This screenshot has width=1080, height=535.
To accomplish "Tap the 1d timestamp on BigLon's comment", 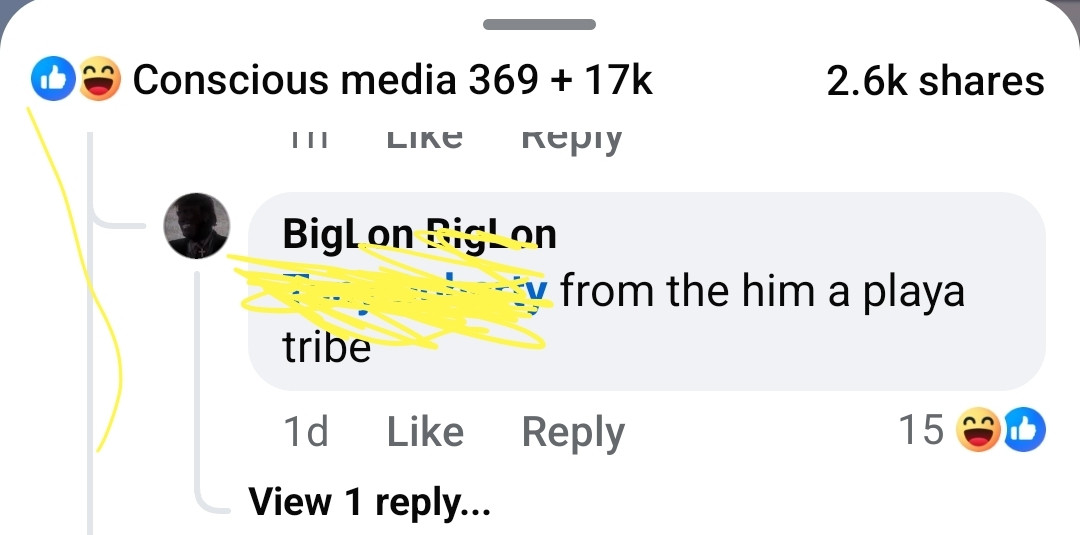I will (x=306, y=432).
